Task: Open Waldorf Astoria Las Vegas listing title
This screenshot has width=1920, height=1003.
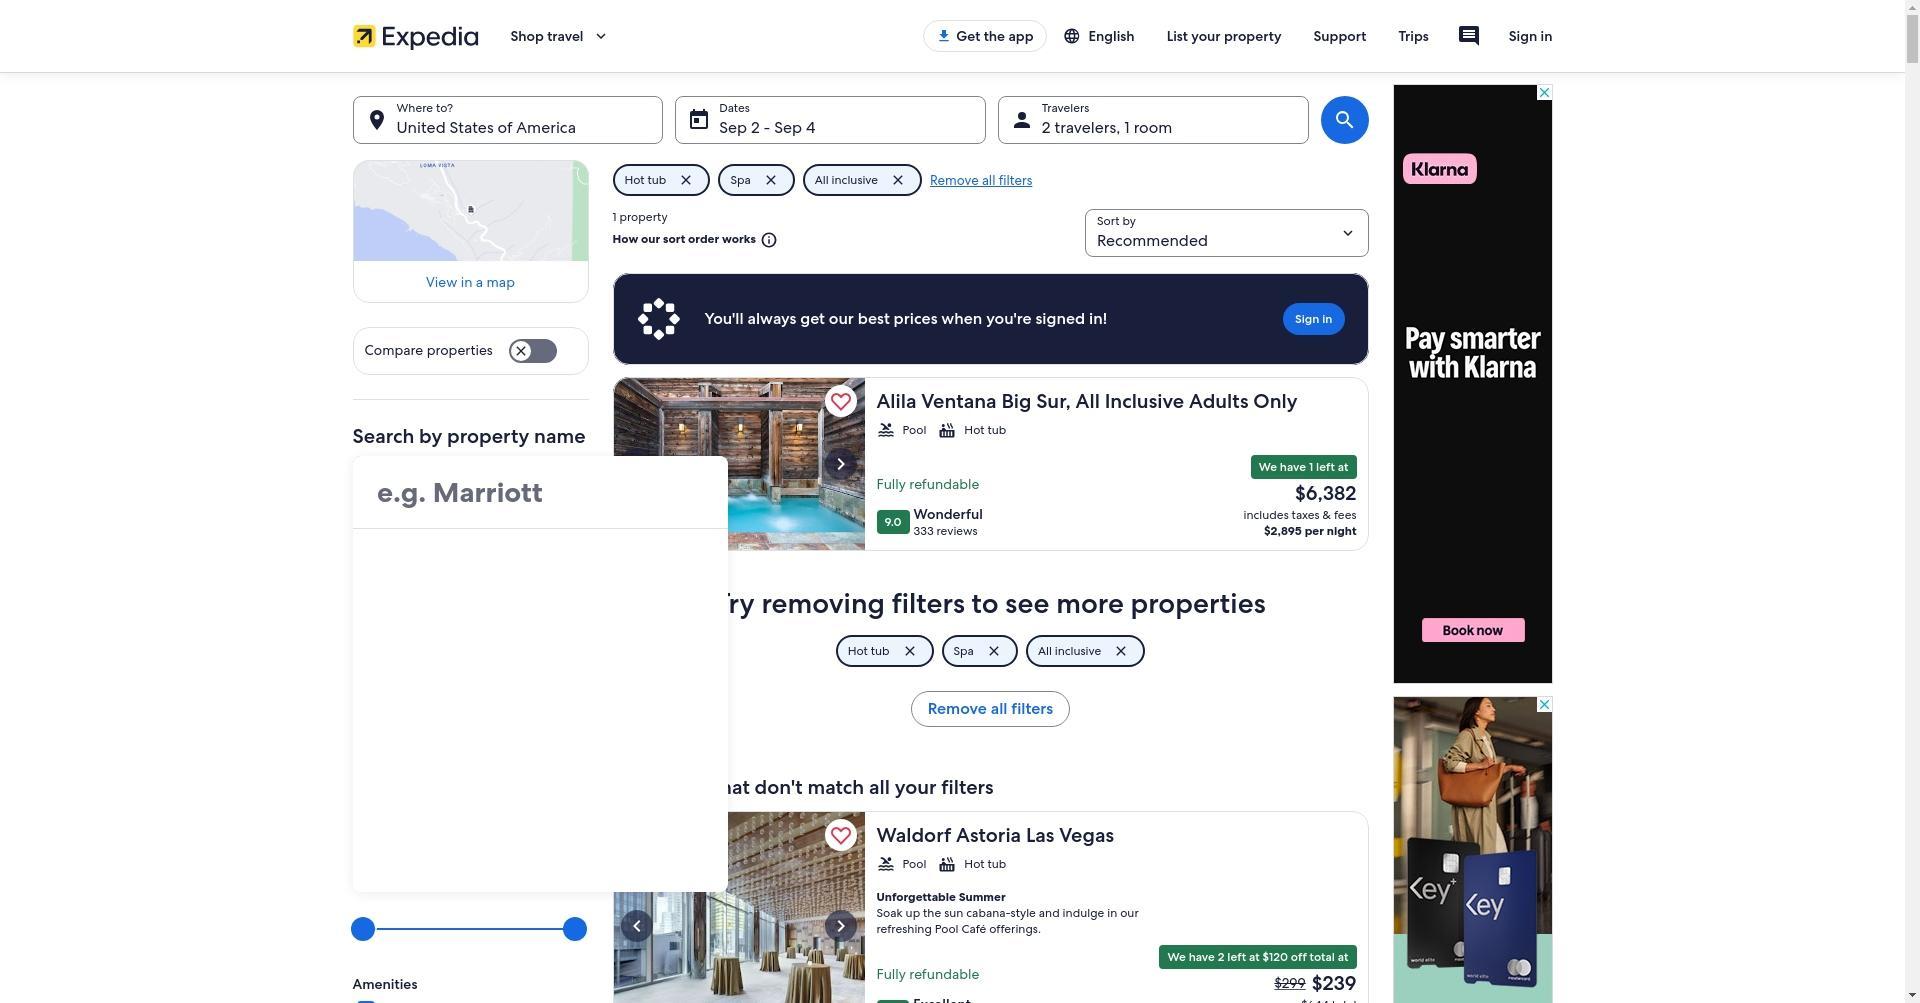Action: (995, 835)
